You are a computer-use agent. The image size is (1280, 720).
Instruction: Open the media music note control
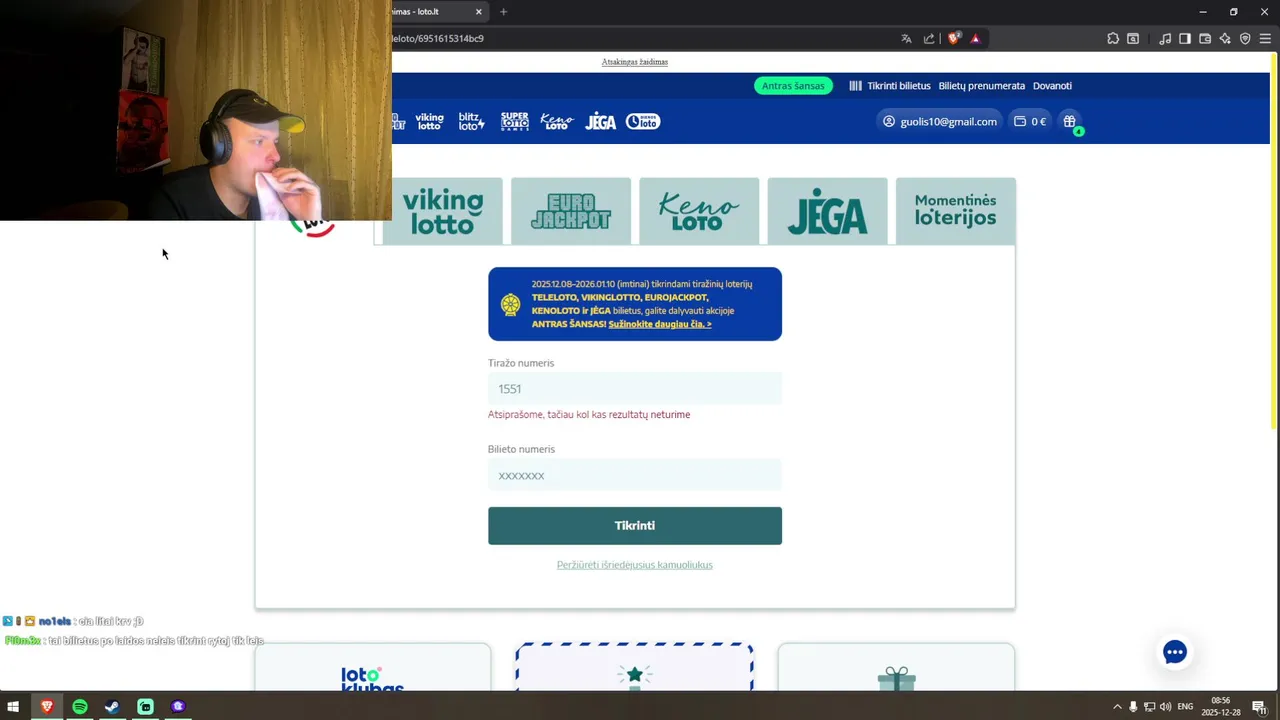[x=1165, y=38]
